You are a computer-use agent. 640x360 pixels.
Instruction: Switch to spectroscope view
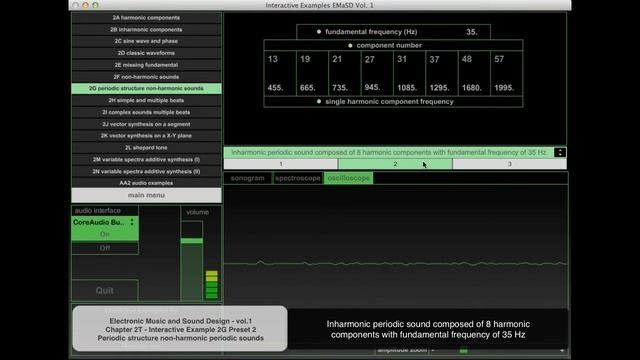(298, 178)
